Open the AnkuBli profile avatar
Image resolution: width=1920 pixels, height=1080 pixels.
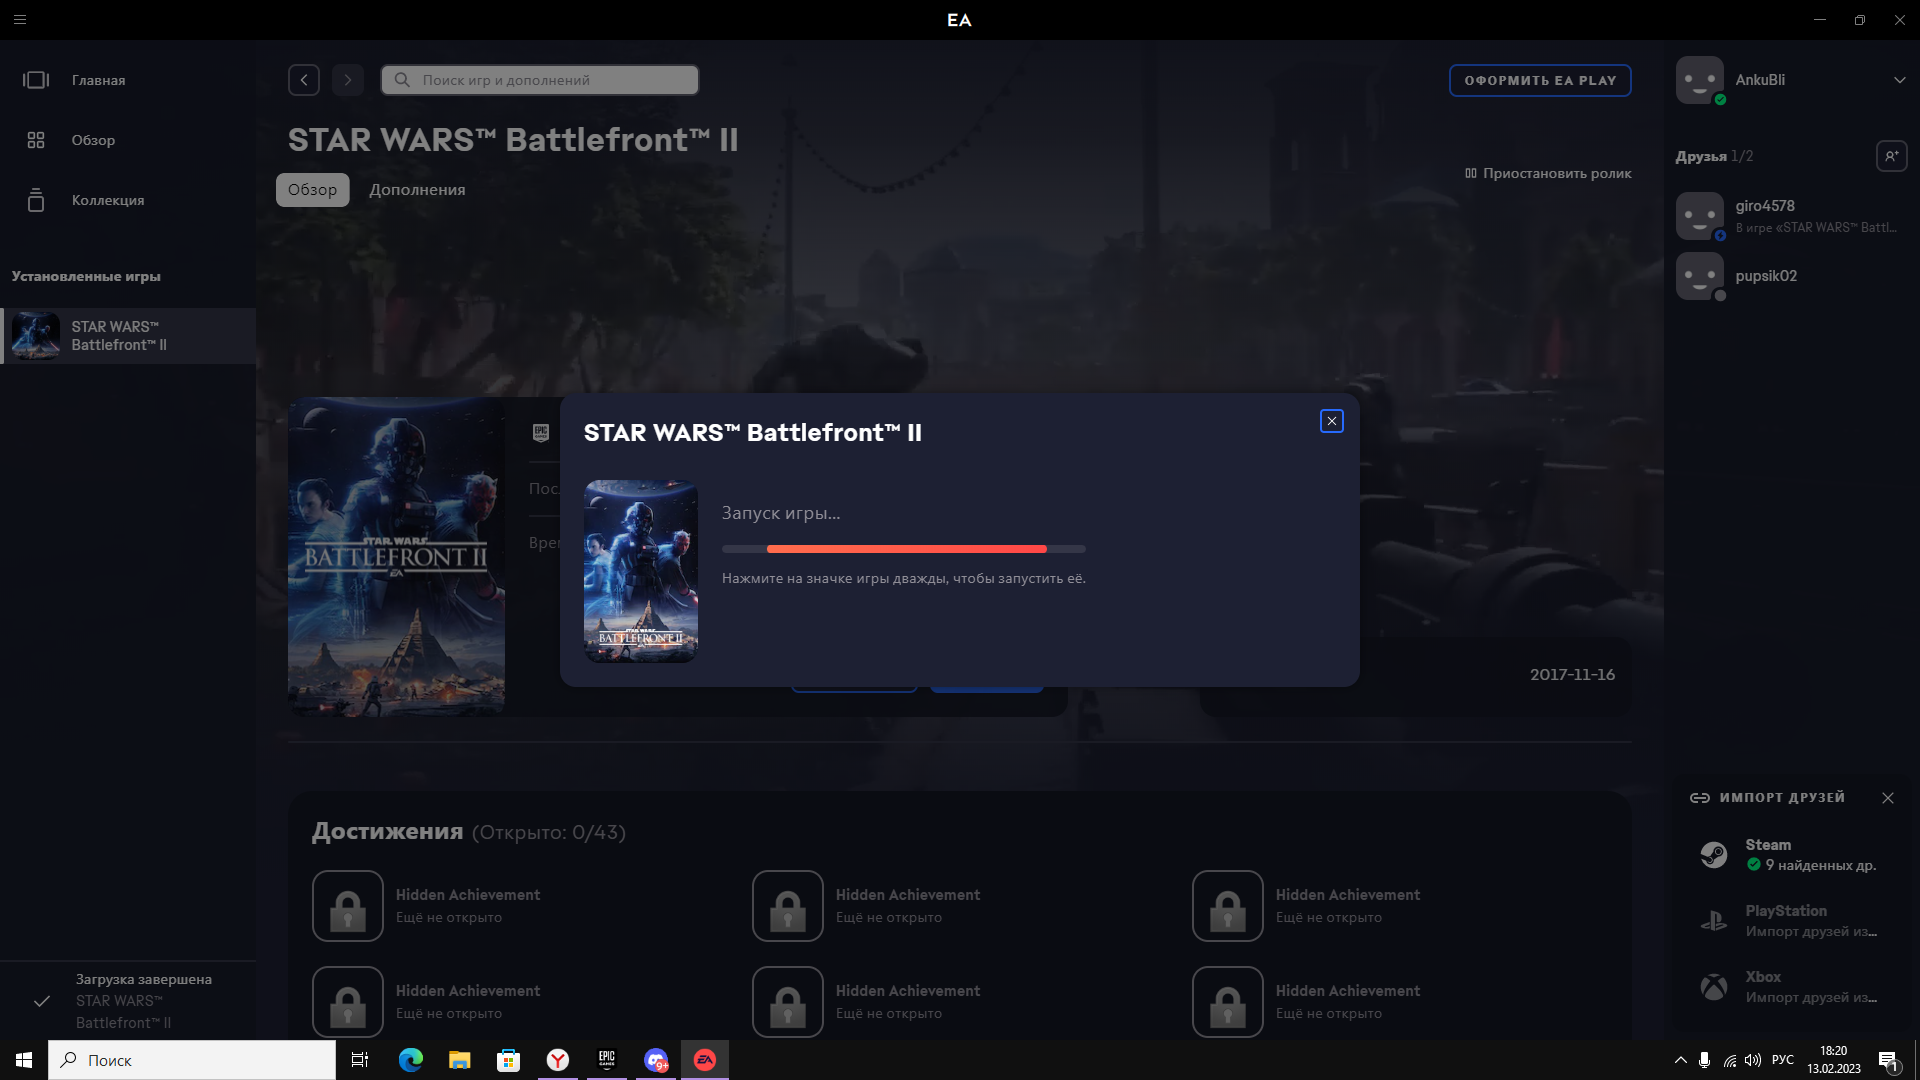tap(1700, 80)
